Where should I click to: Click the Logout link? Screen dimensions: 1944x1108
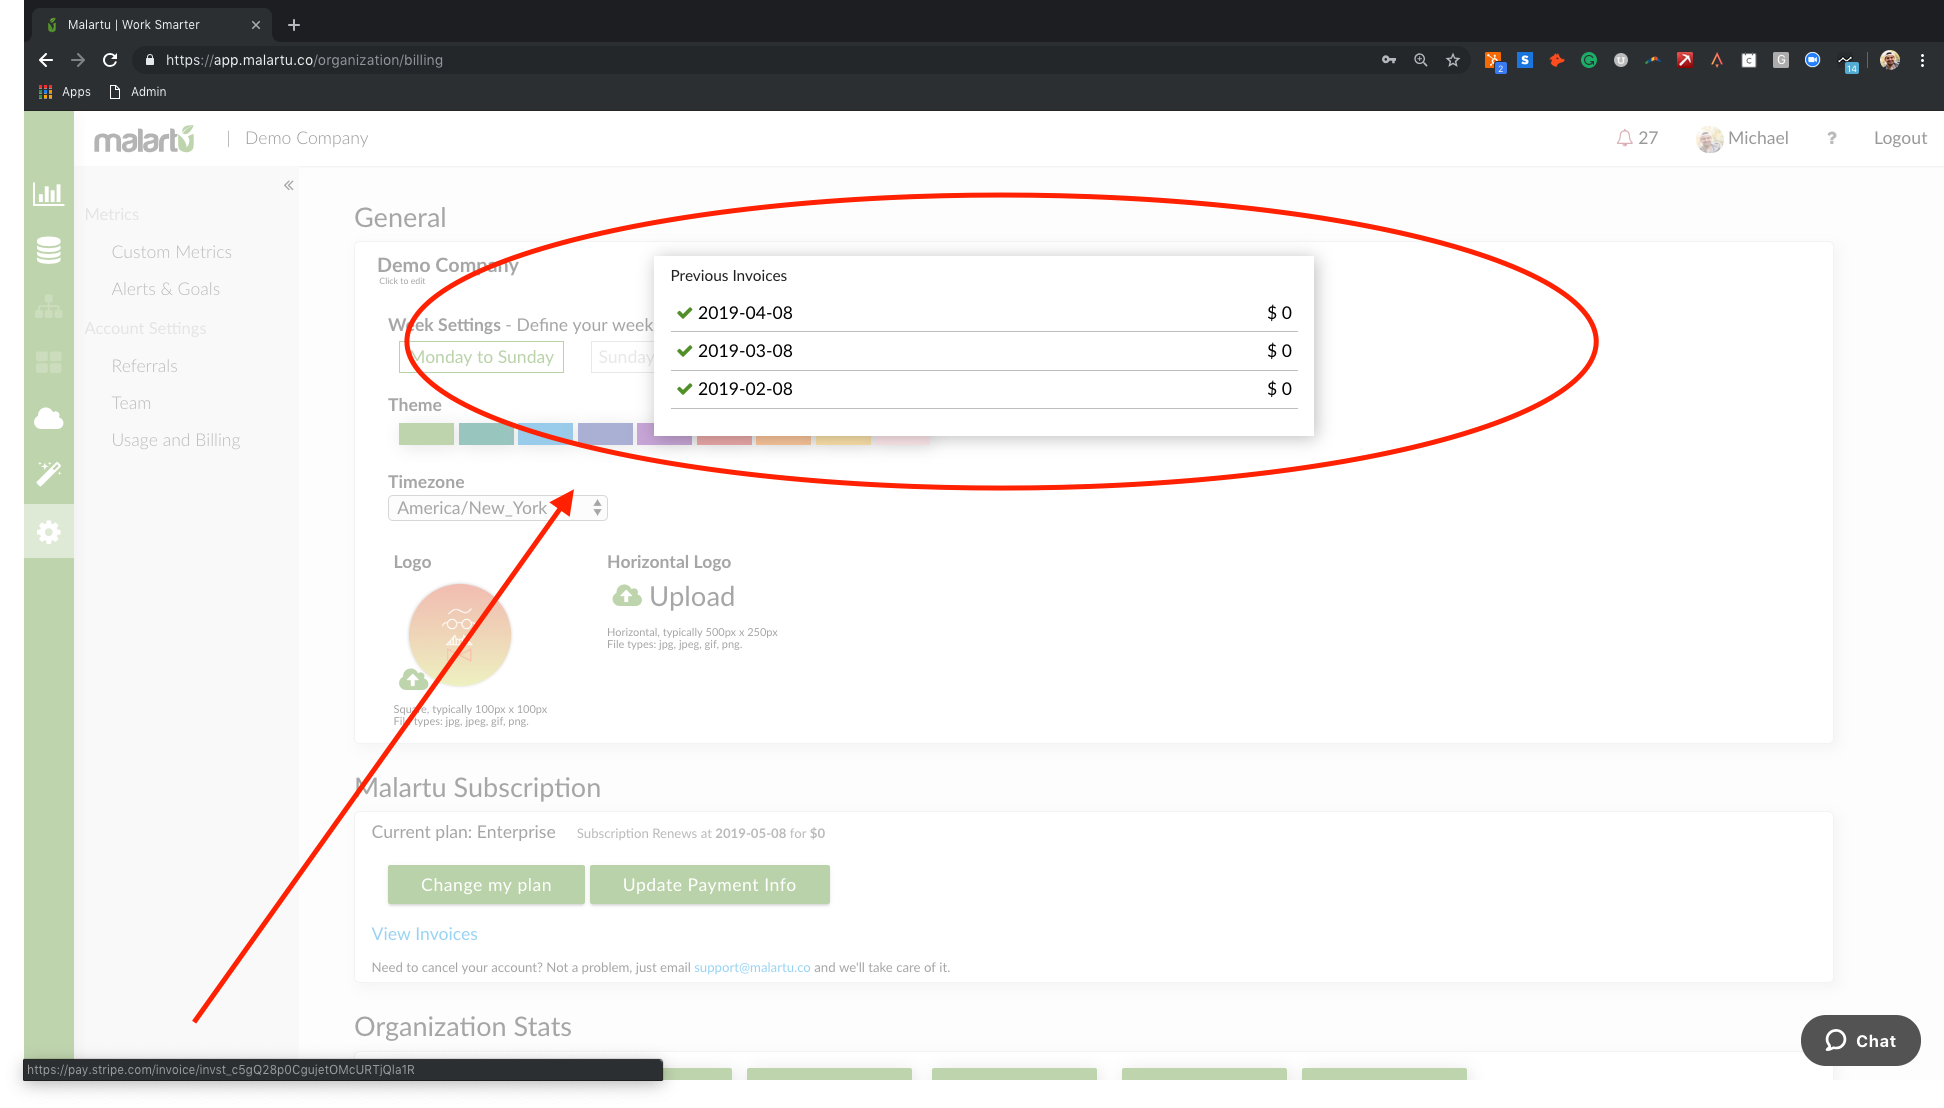1900,138
